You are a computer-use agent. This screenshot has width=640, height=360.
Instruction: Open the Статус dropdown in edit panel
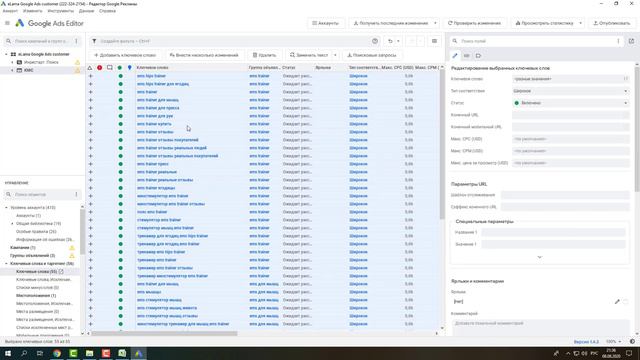(571, 103)
